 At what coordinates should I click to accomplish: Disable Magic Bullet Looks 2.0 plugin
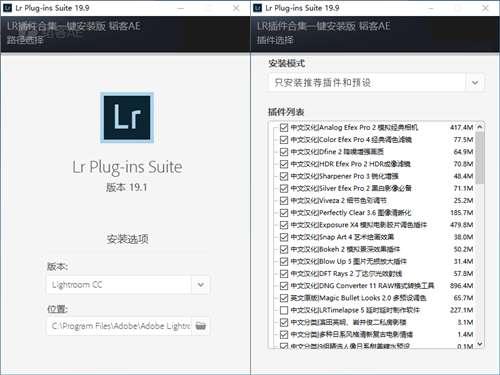(284, 298)
